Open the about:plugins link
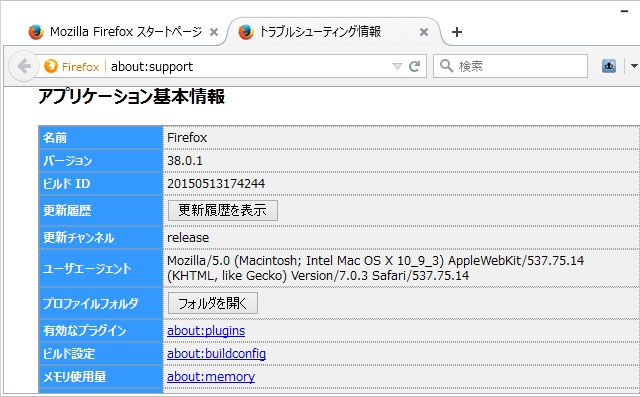Image resolution: width=640 pixels, height=397 pixels. (206, 330)
